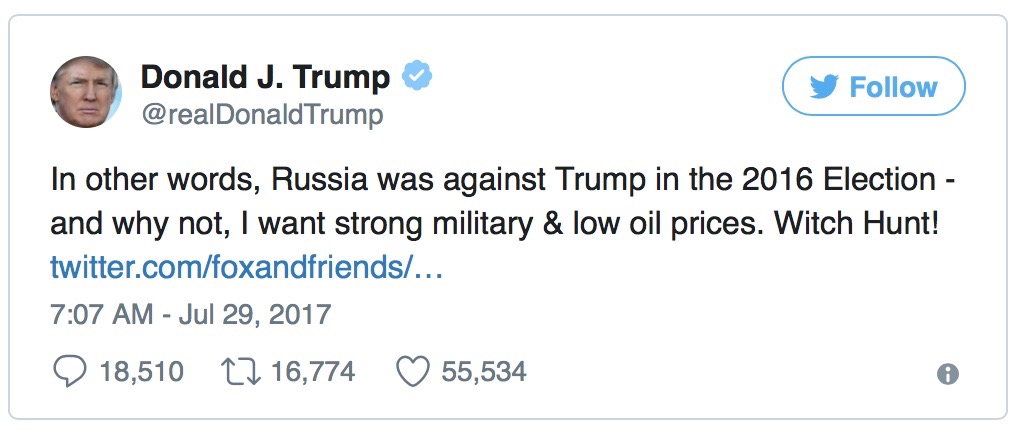Click the @realDonaldTrump handle
The height and width of the screenshot is (442, 1018).
coord(262,115)
